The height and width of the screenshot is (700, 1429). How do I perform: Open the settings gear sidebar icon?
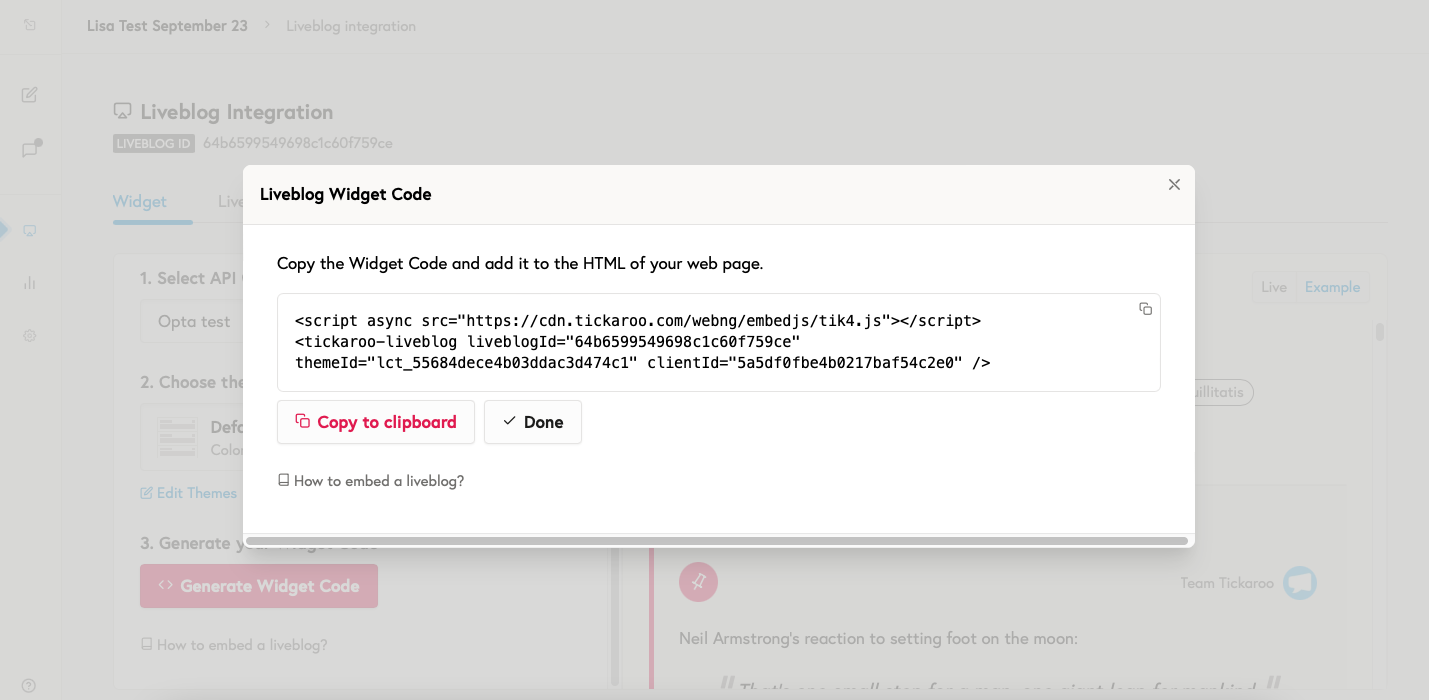click(30, 336)
